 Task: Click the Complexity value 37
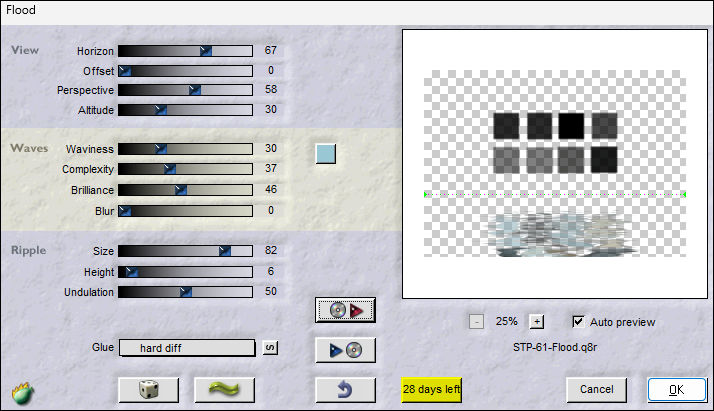click(271, 168)
